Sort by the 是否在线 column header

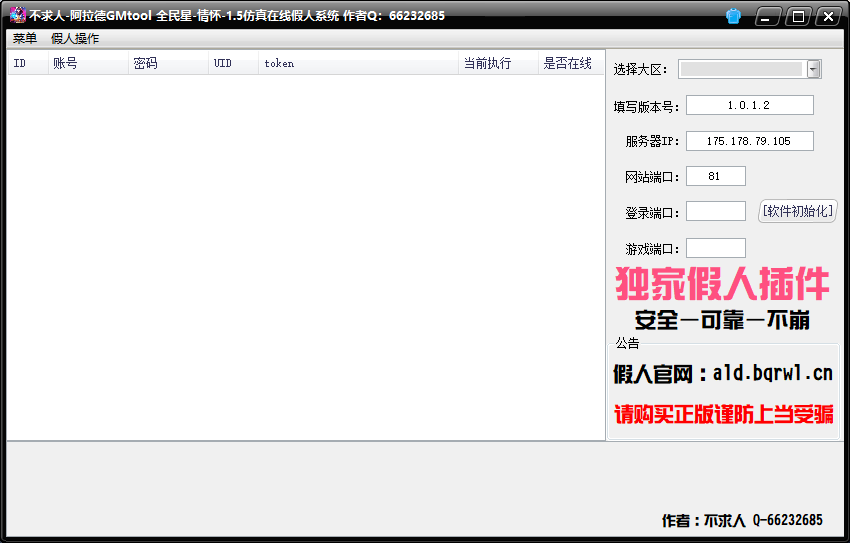571,63
